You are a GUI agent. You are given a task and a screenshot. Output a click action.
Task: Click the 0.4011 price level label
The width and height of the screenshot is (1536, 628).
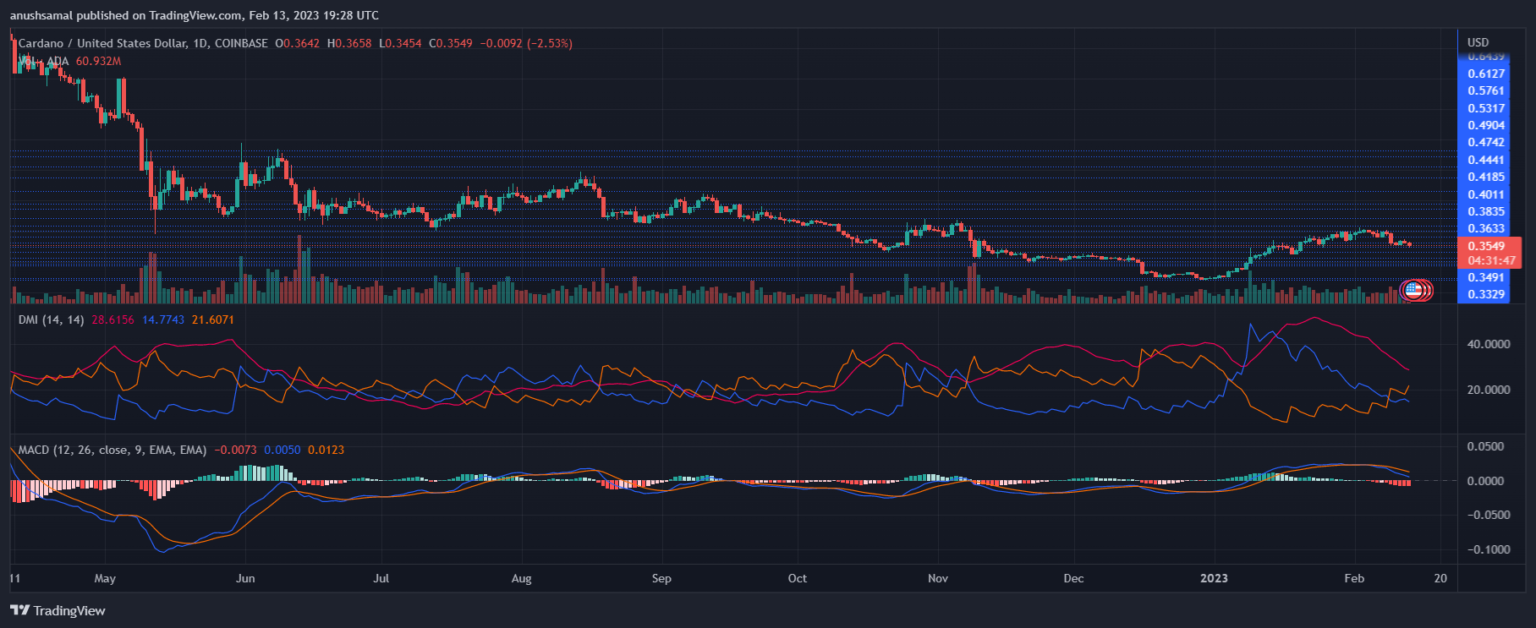(x=1486, y=194)
